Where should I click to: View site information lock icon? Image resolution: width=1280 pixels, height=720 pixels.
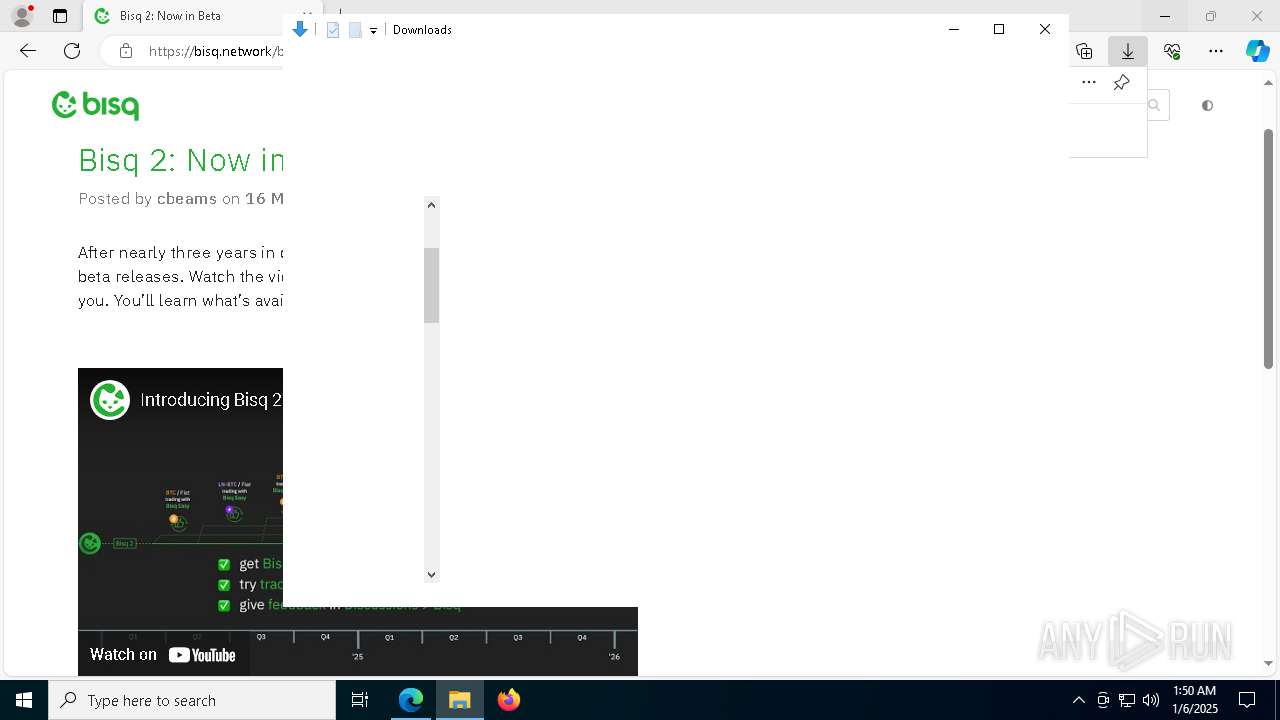coord(126,51)
